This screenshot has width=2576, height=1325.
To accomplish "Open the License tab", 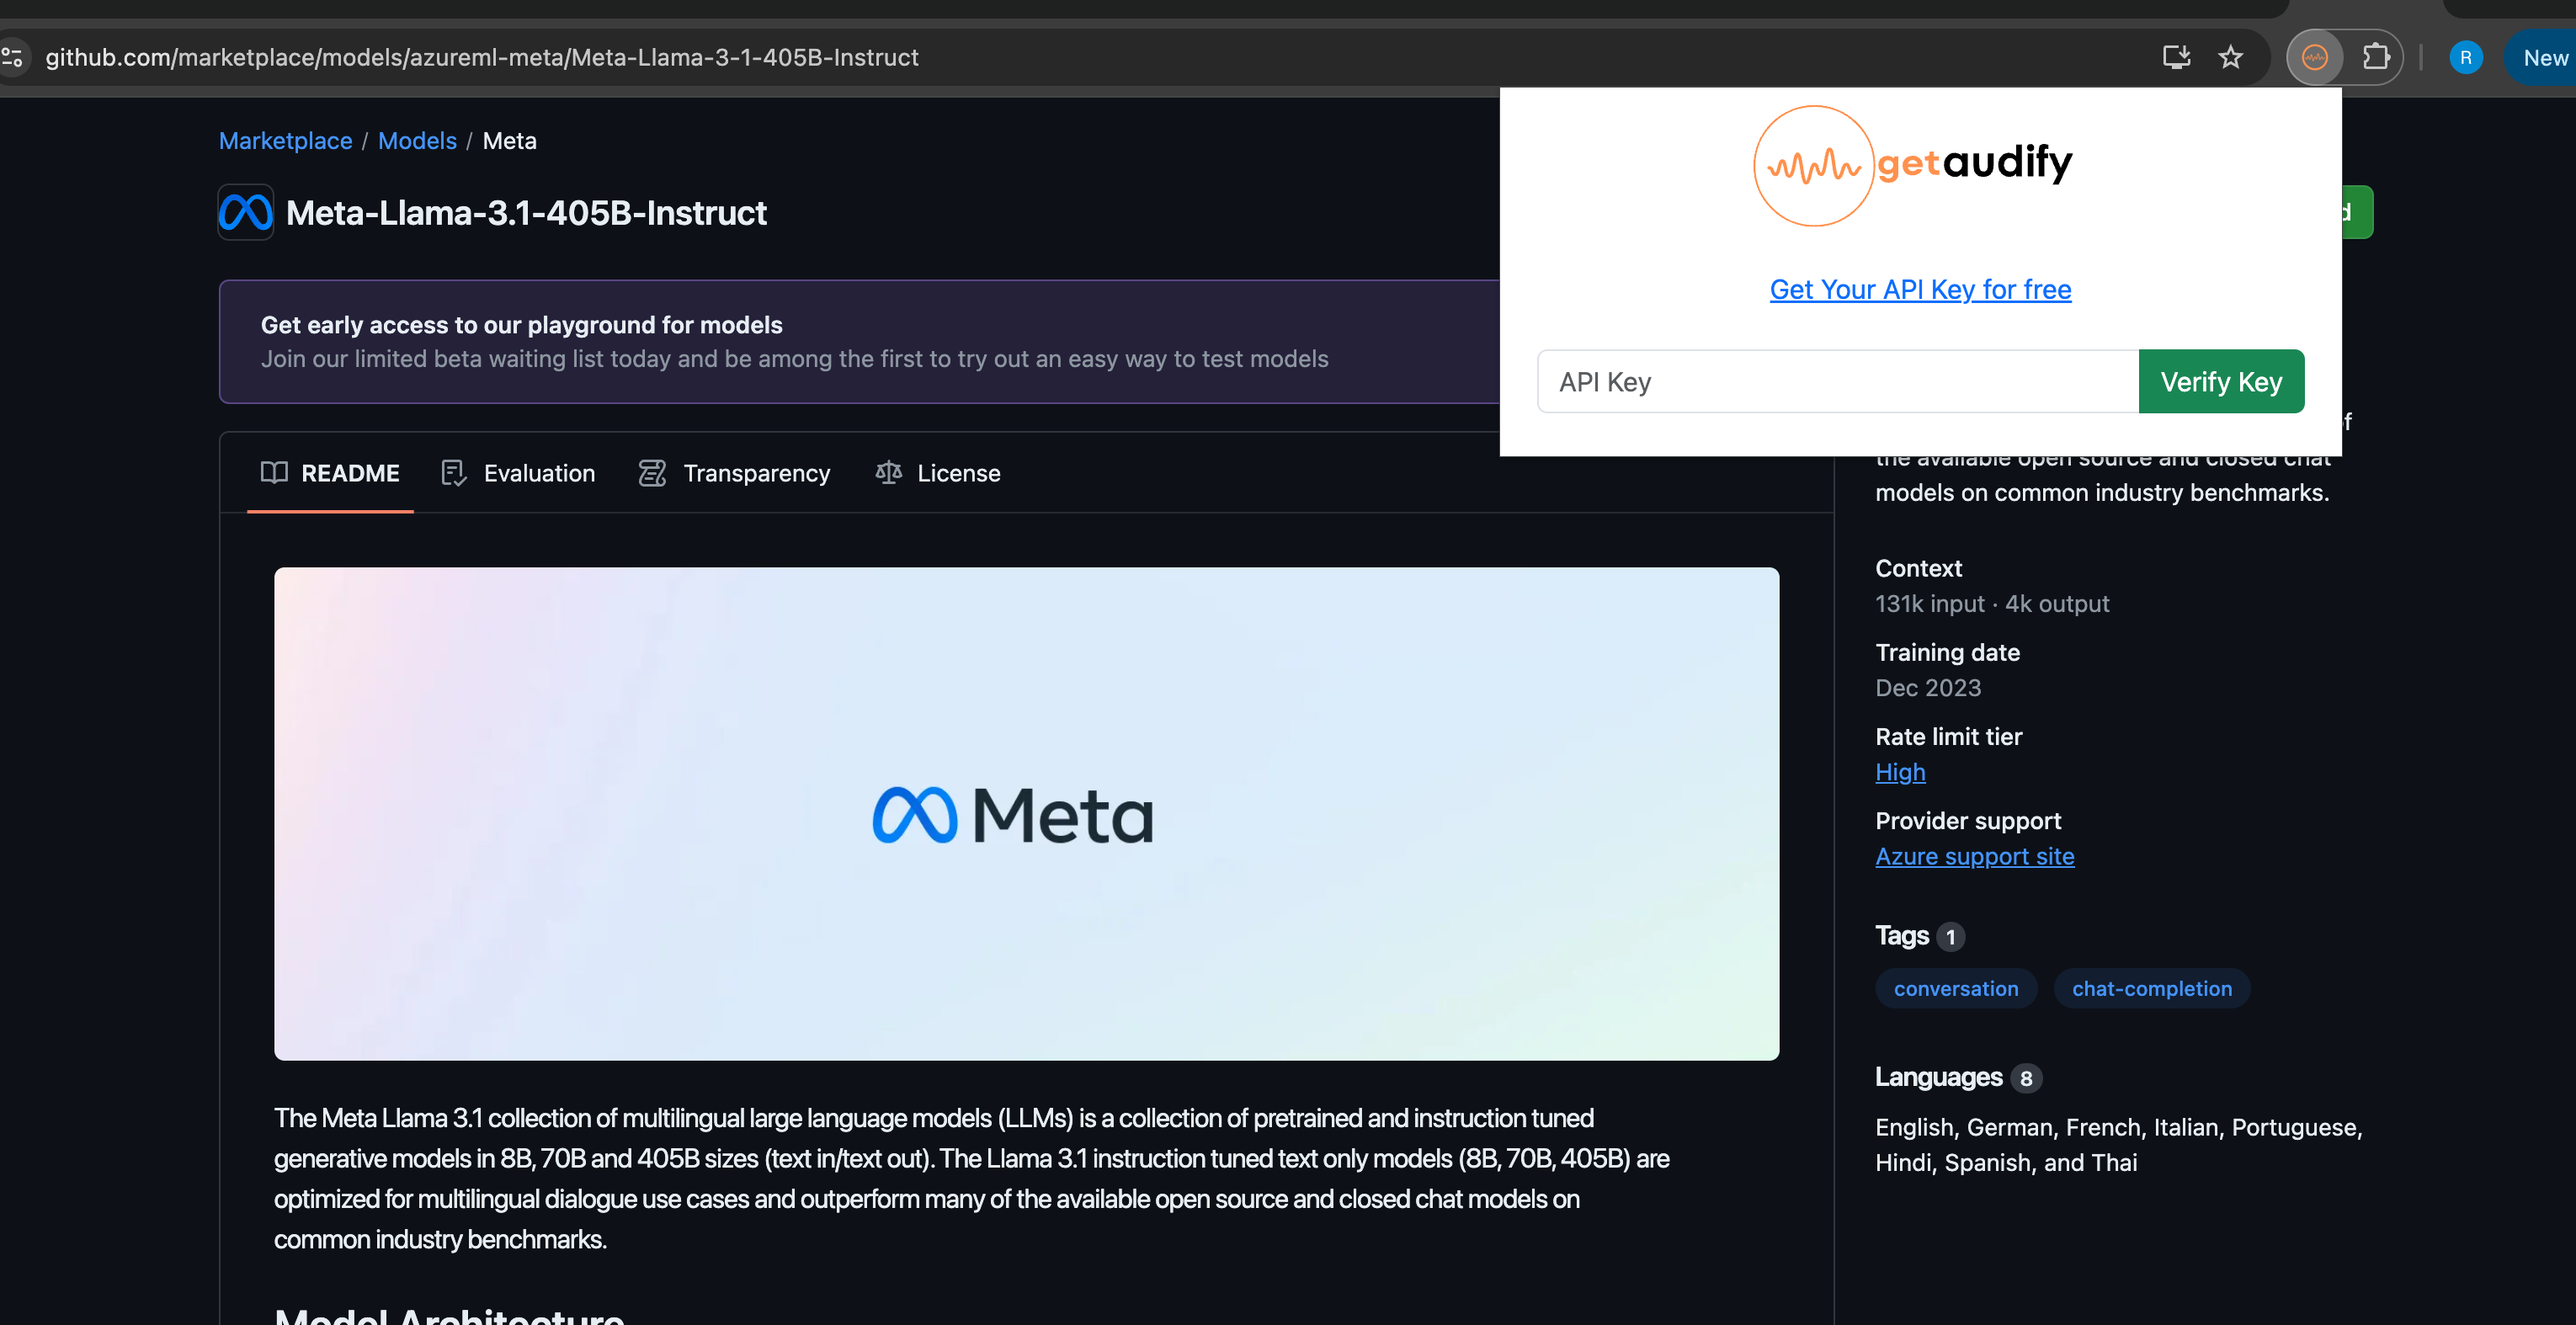I will point(938,473).
